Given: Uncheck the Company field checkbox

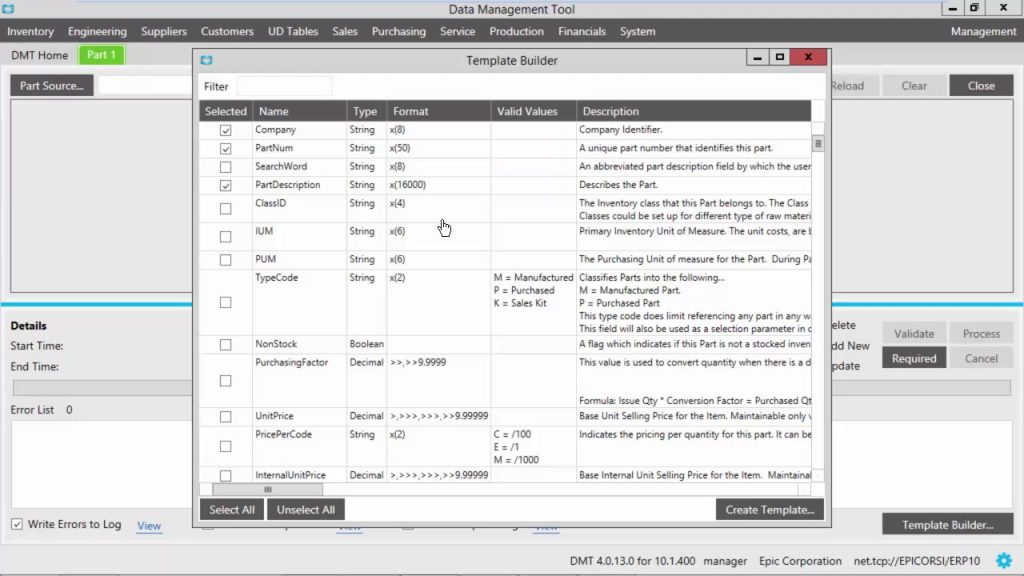Looking at the screenshot, I should click(225, 130).
